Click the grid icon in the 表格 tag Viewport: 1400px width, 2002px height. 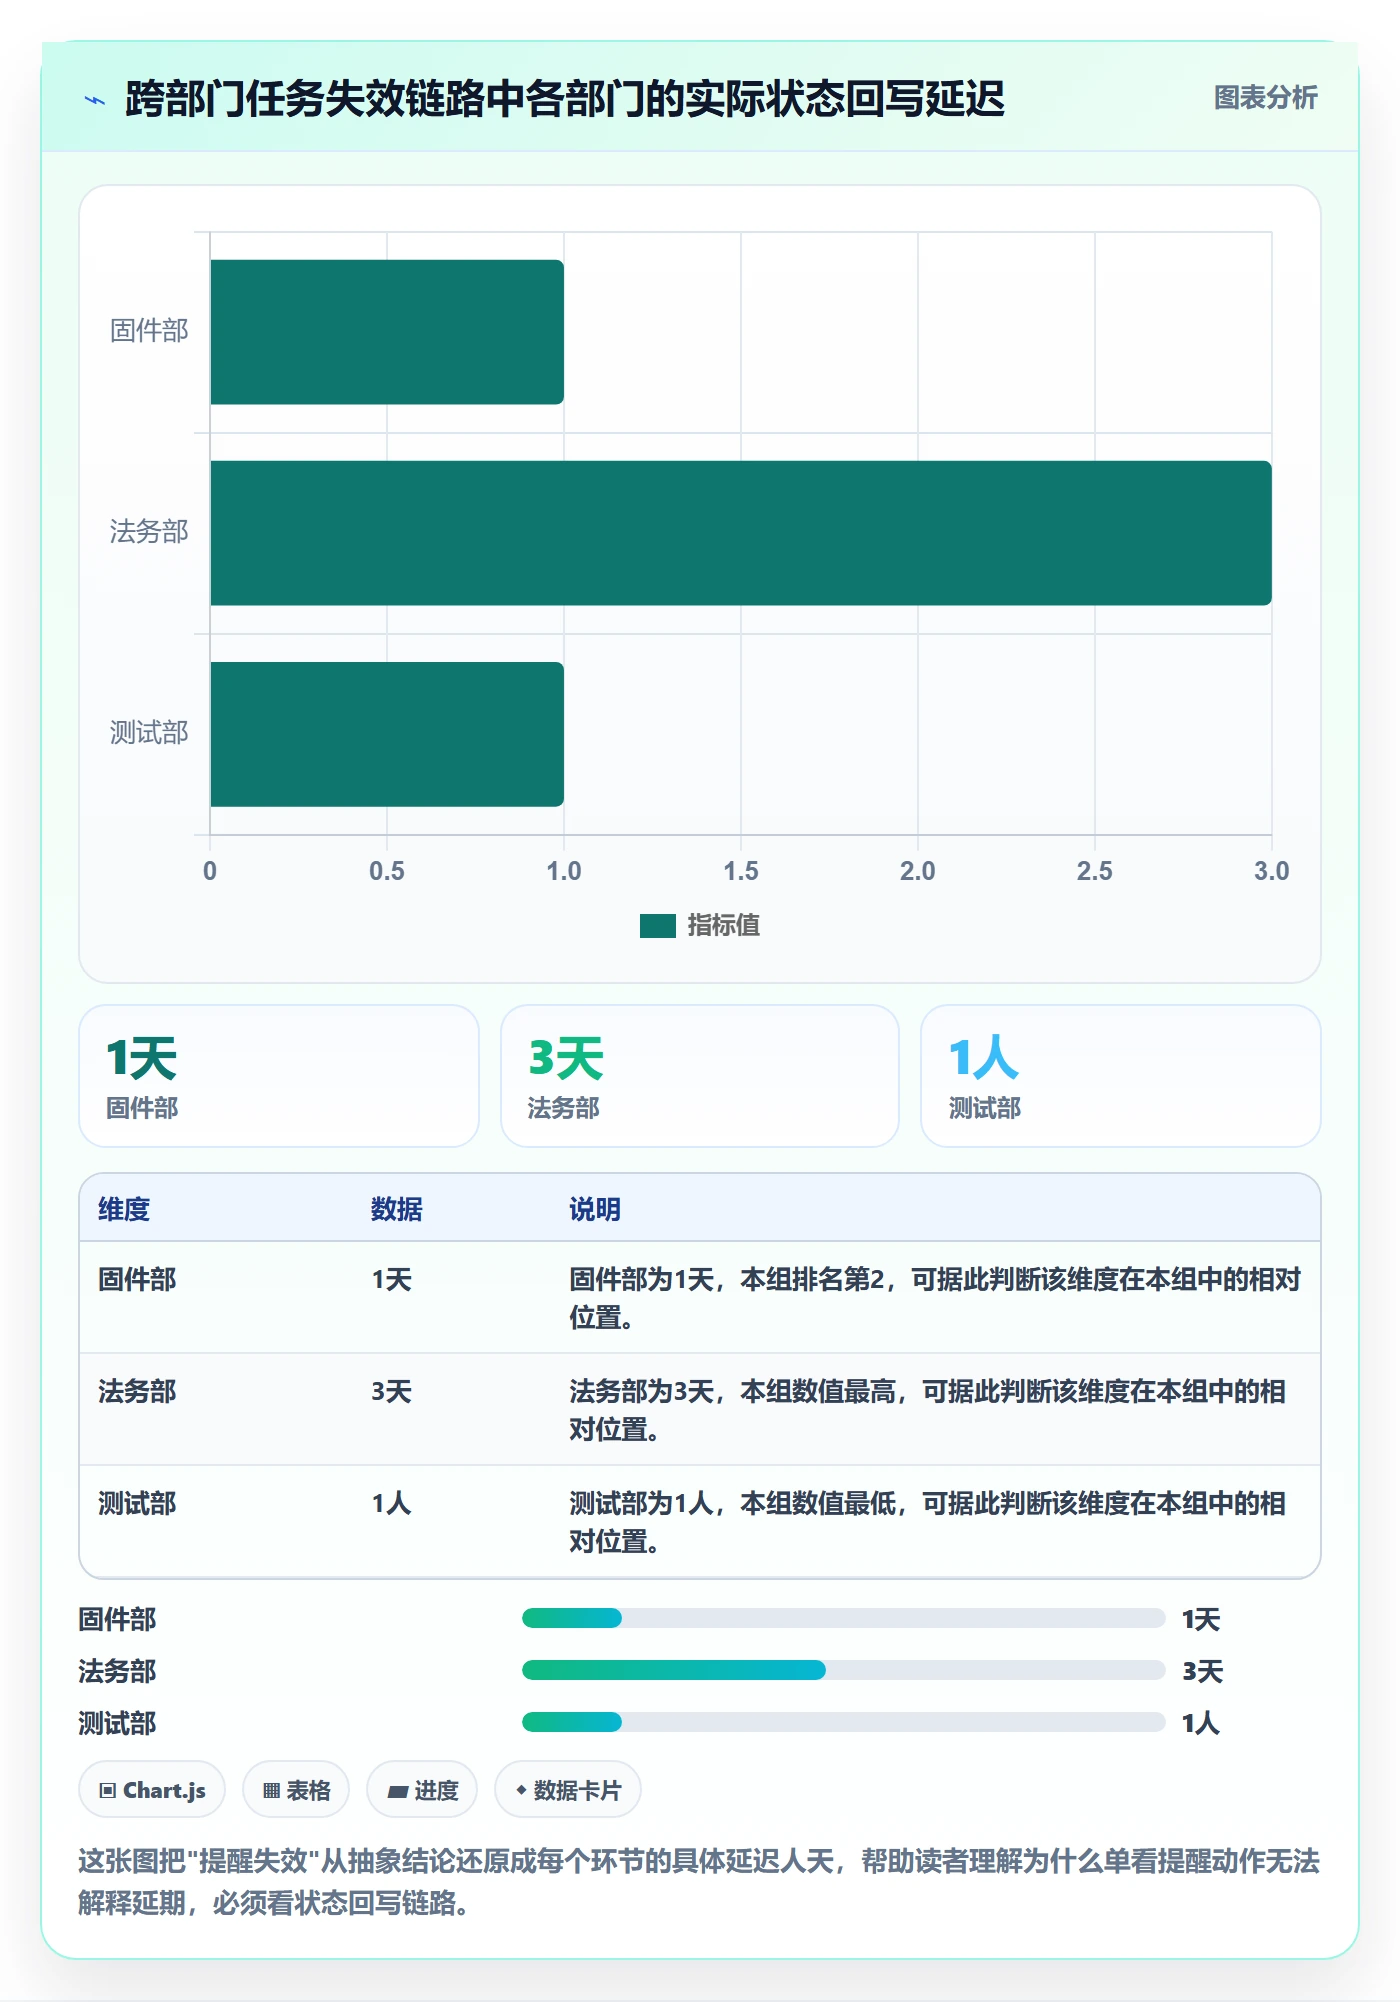pyautogui.click(x=271, y=1791)
